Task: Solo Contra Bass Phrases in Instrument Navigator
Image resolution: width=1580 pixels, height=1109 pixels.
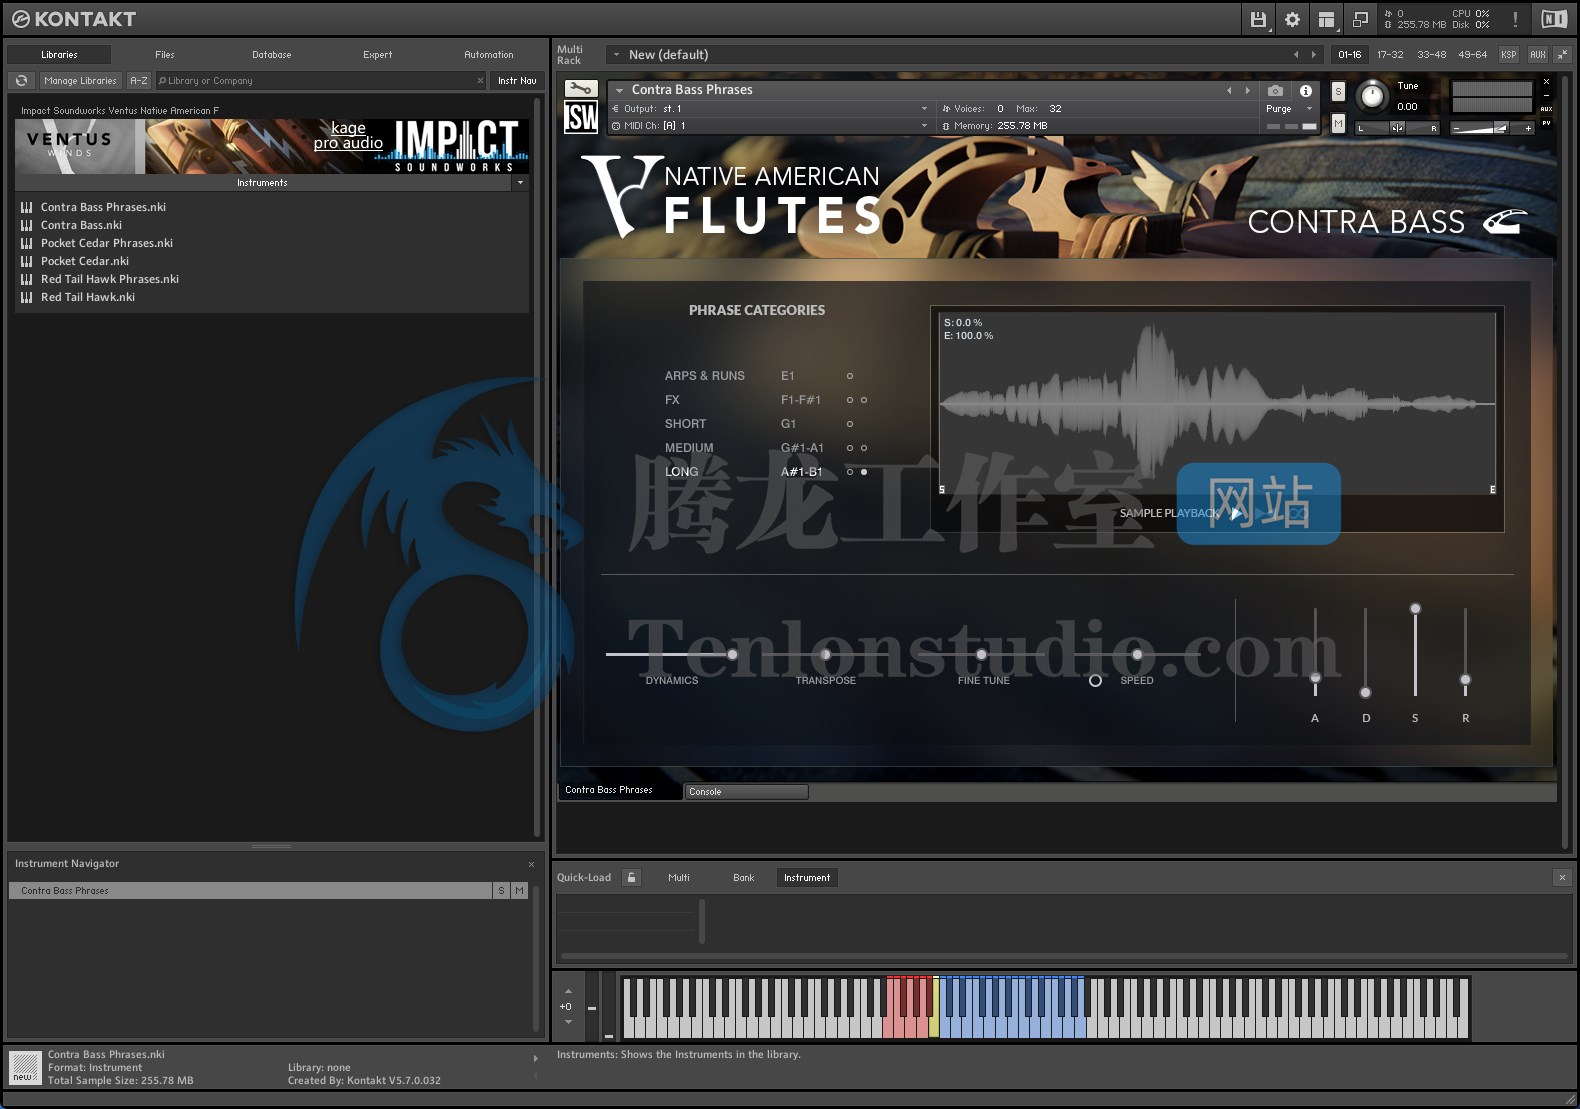Action: tap(501, 890)
